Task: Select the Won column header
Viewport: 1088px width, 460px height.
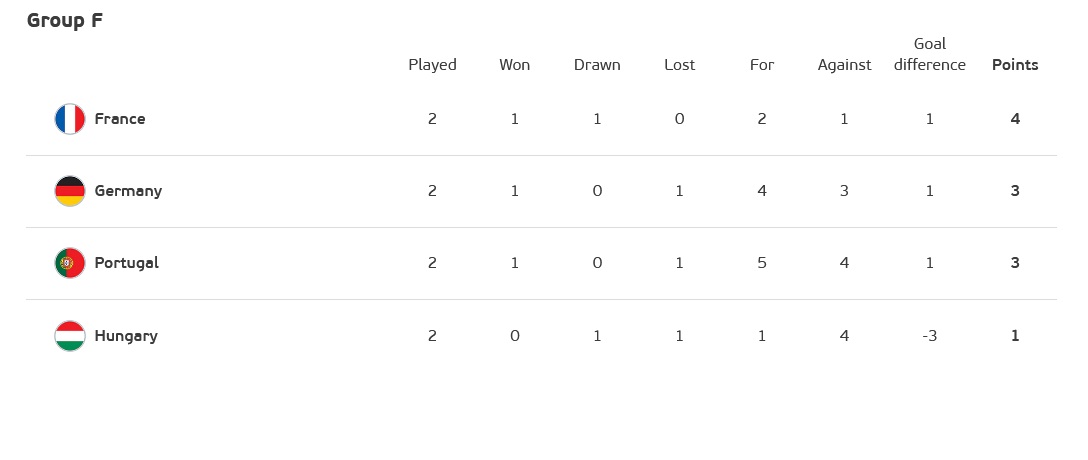Action: point(515,65)
